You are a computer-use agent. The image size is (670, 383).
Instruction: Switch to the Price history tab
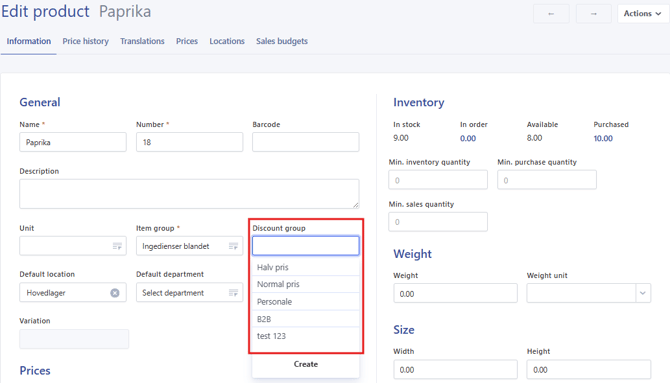(x=85, y=41)
